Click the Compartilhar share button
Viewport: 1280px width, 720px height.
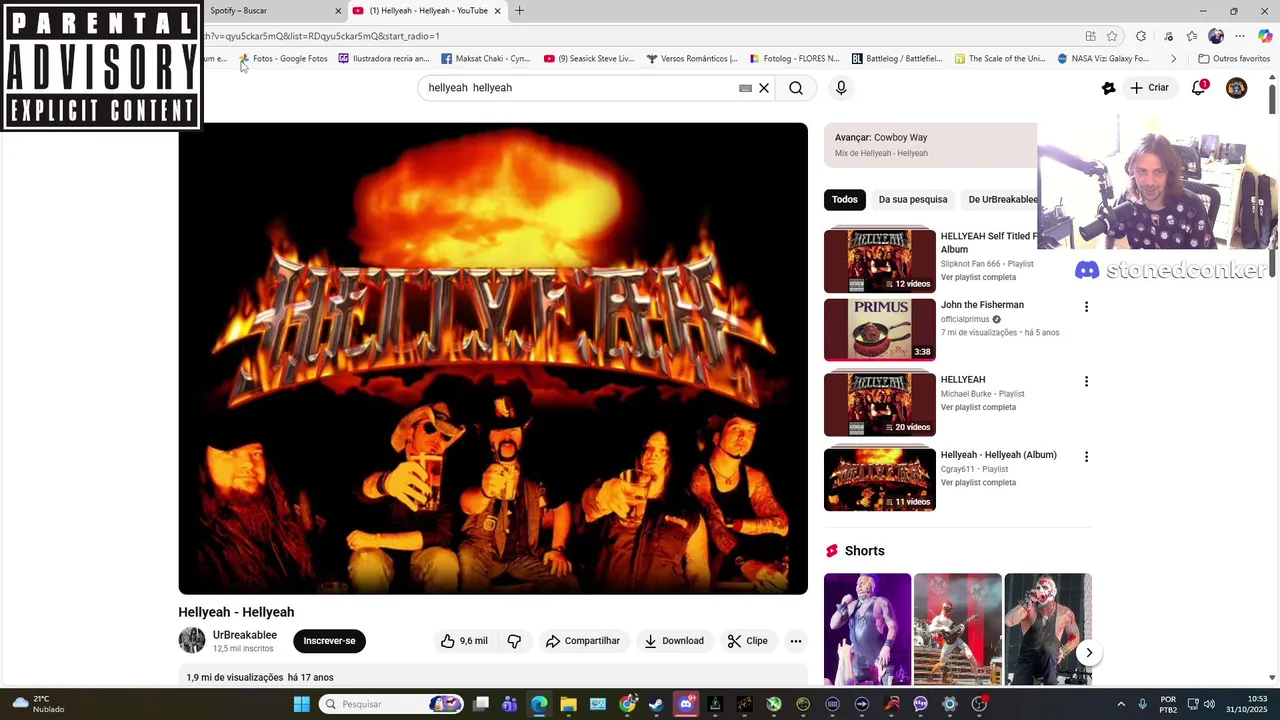(583, 641)
